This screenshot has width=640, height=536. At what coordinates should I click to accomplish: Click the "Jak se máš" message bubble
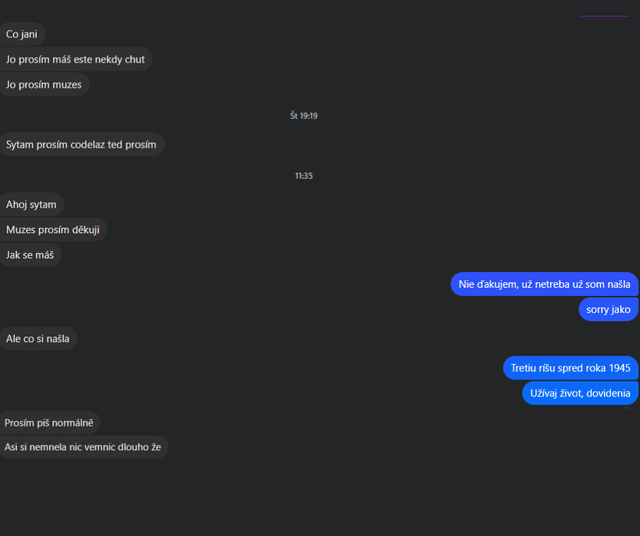(x=30, y=255)
